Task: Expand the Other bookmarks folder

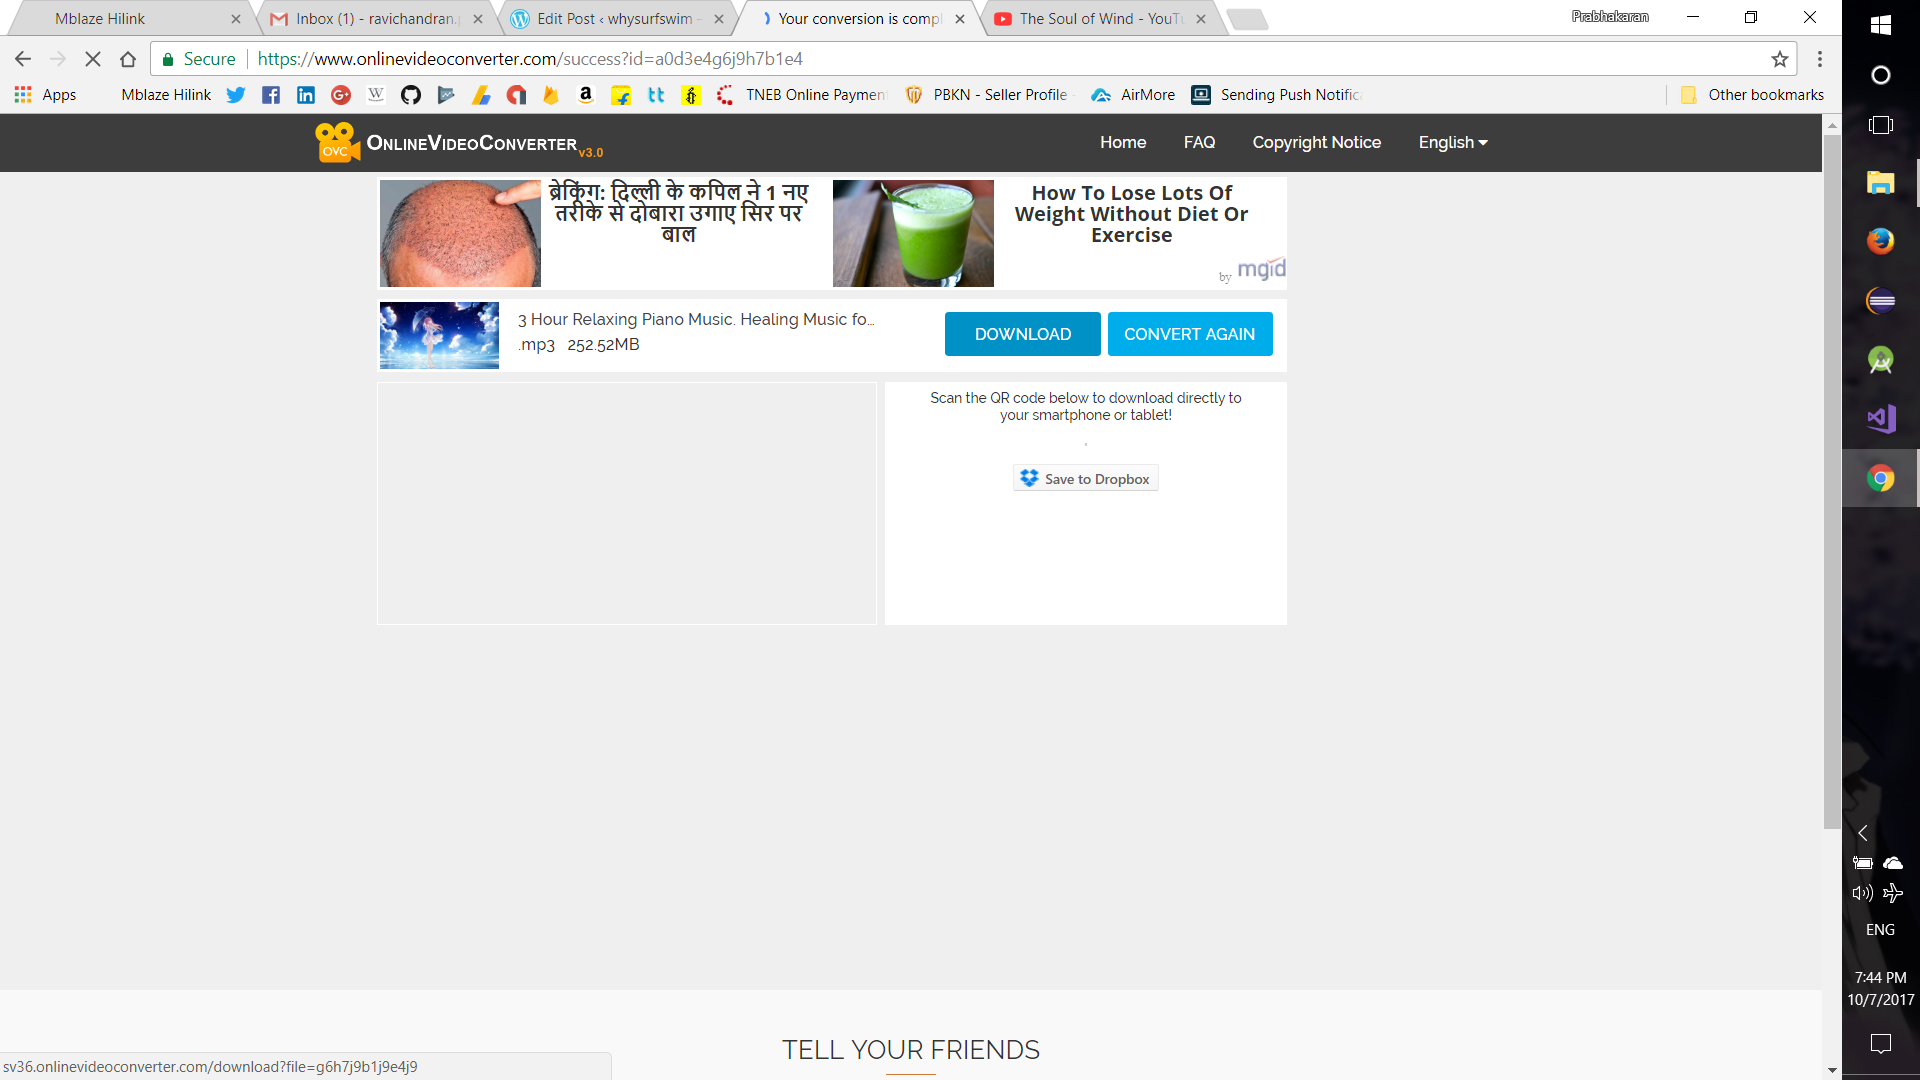Action: tap(1753, 95)
